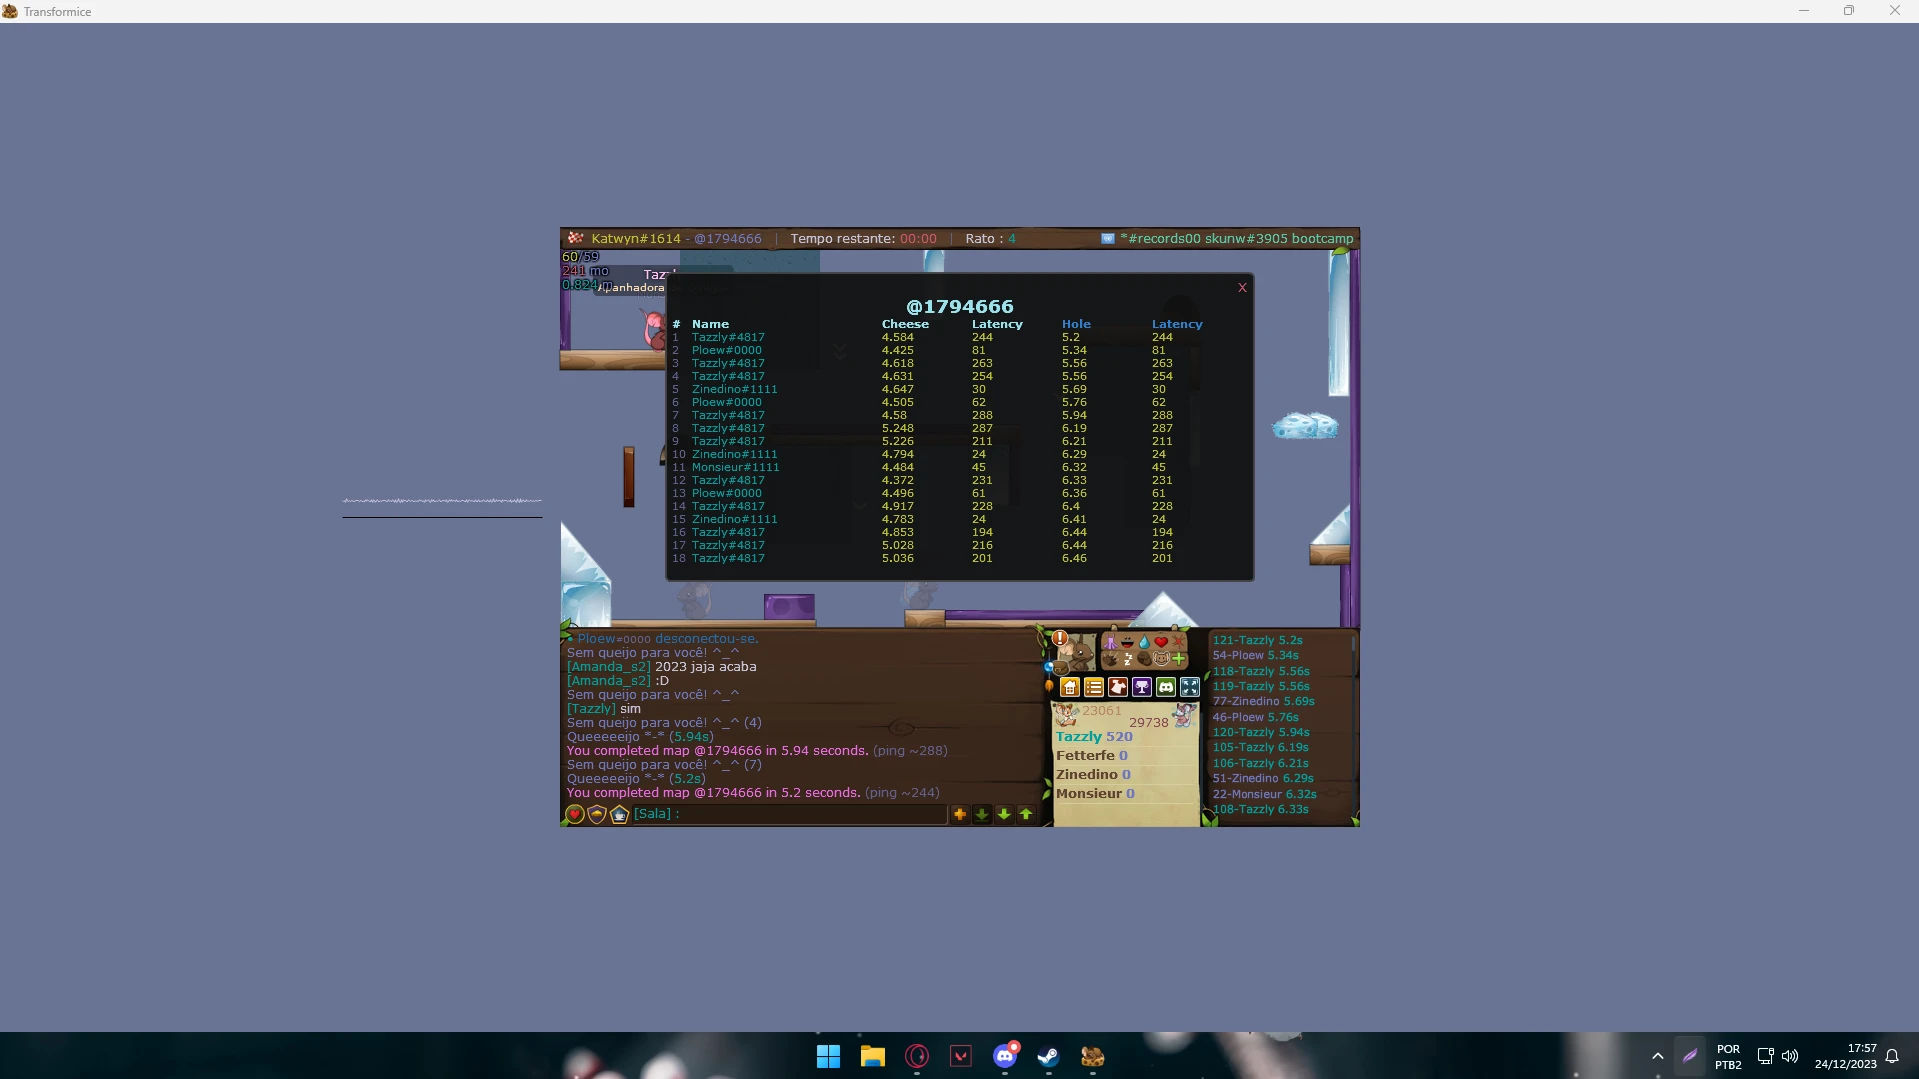The image size is (1919, 1079).
Task: Expand hidden system tray icons
Action: 1657,1056
